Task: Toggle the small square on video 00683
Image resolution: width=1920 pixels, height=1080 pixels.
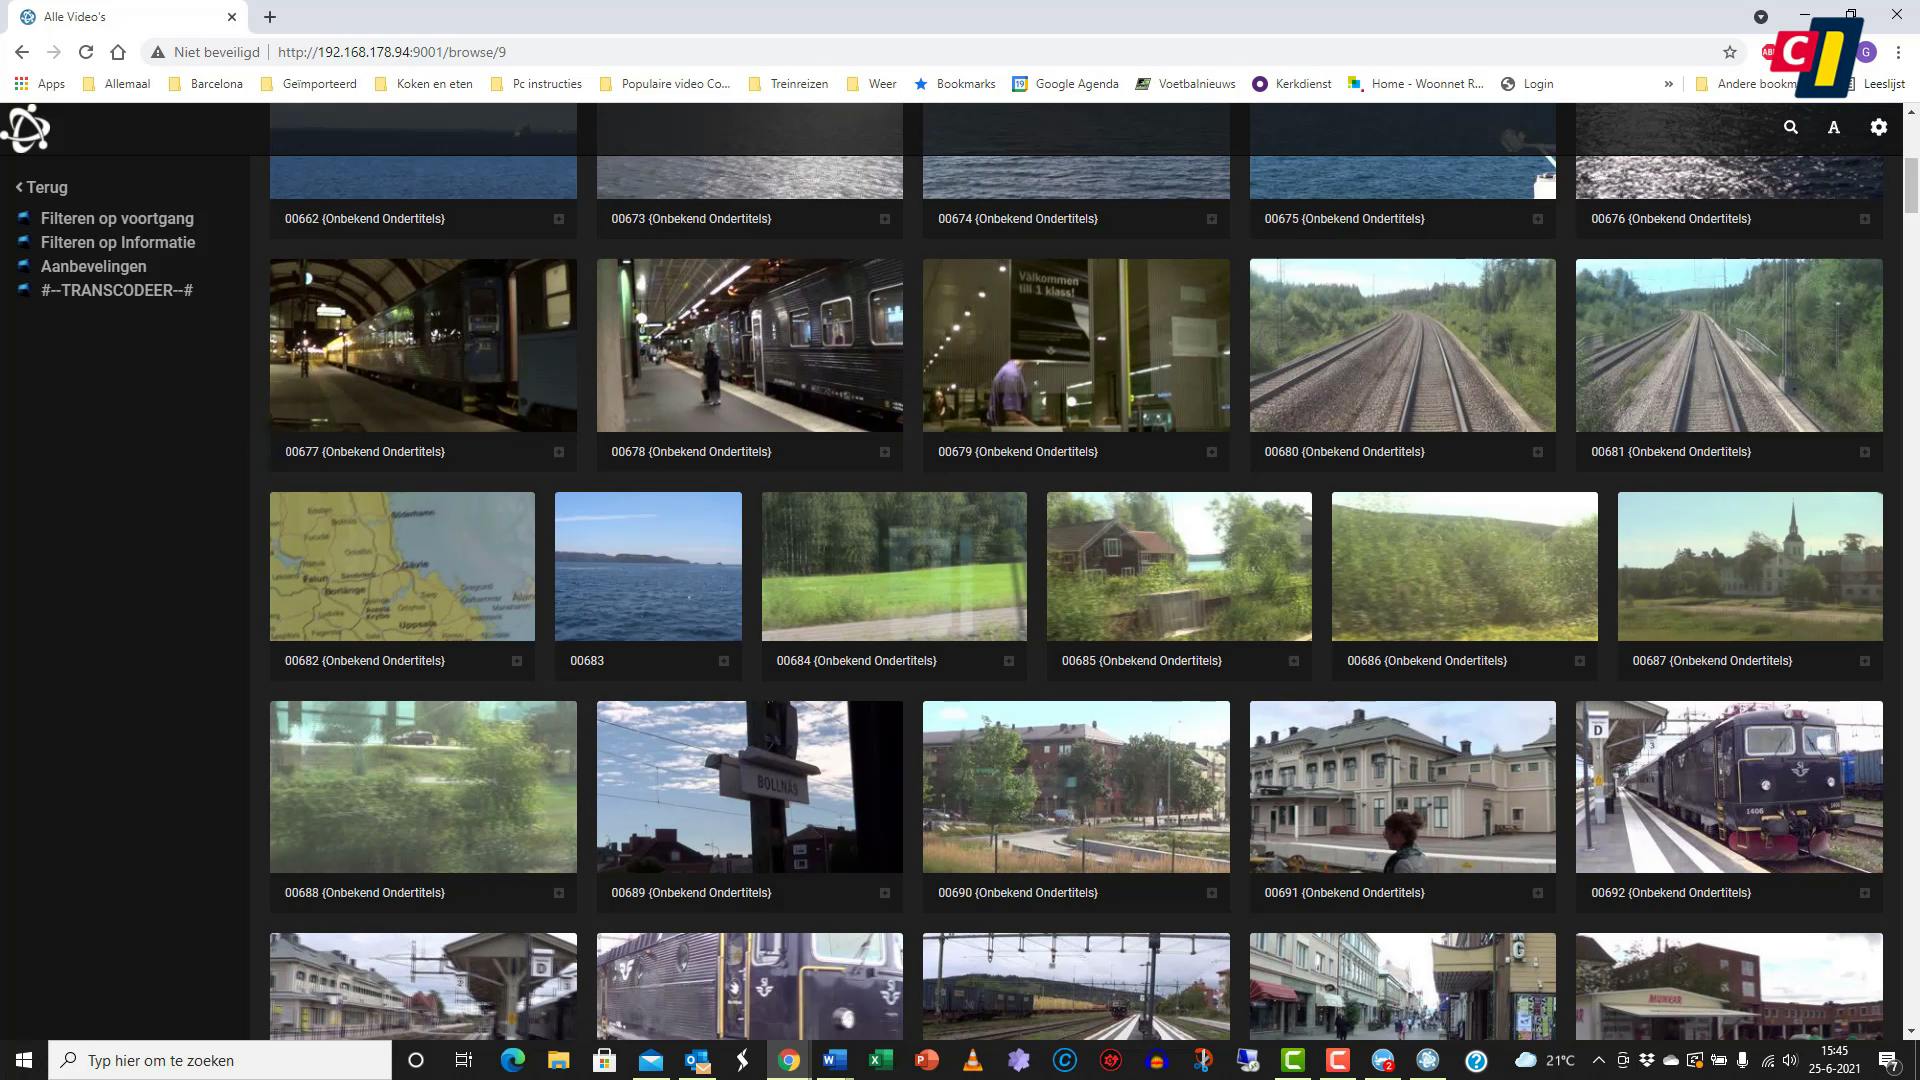Action: tap(723, 661)
